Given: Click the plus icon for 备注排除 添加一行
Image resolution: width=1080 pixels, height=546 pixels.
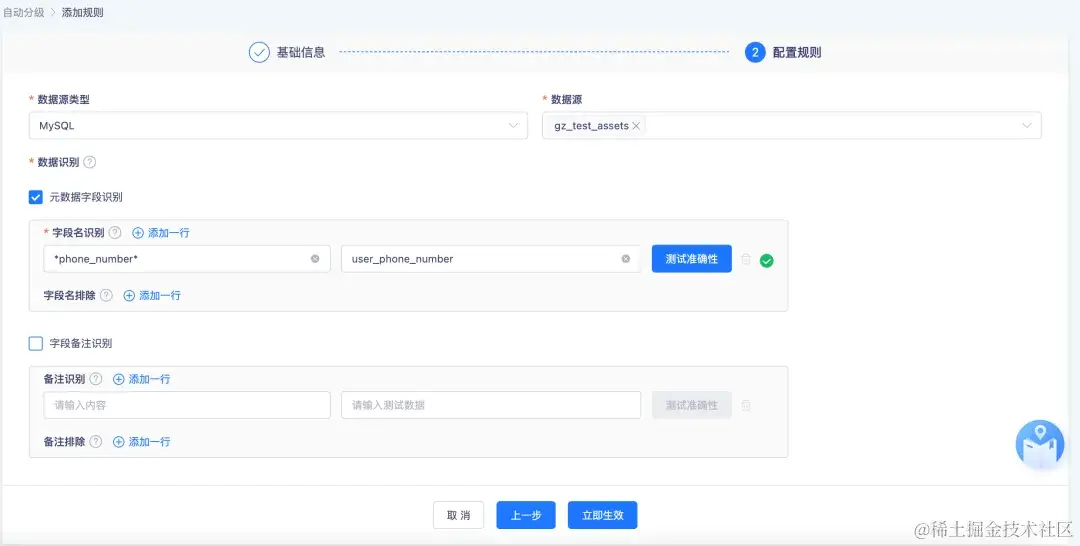Looking at the screenshot, I should 118,441.
